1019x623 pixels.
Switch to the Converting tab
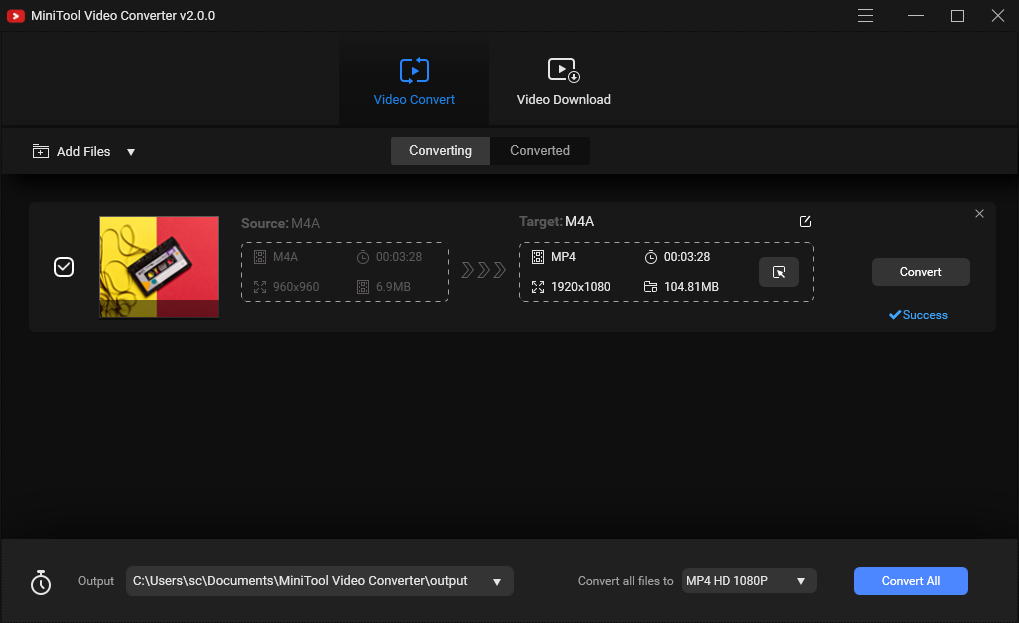[439, 150]
